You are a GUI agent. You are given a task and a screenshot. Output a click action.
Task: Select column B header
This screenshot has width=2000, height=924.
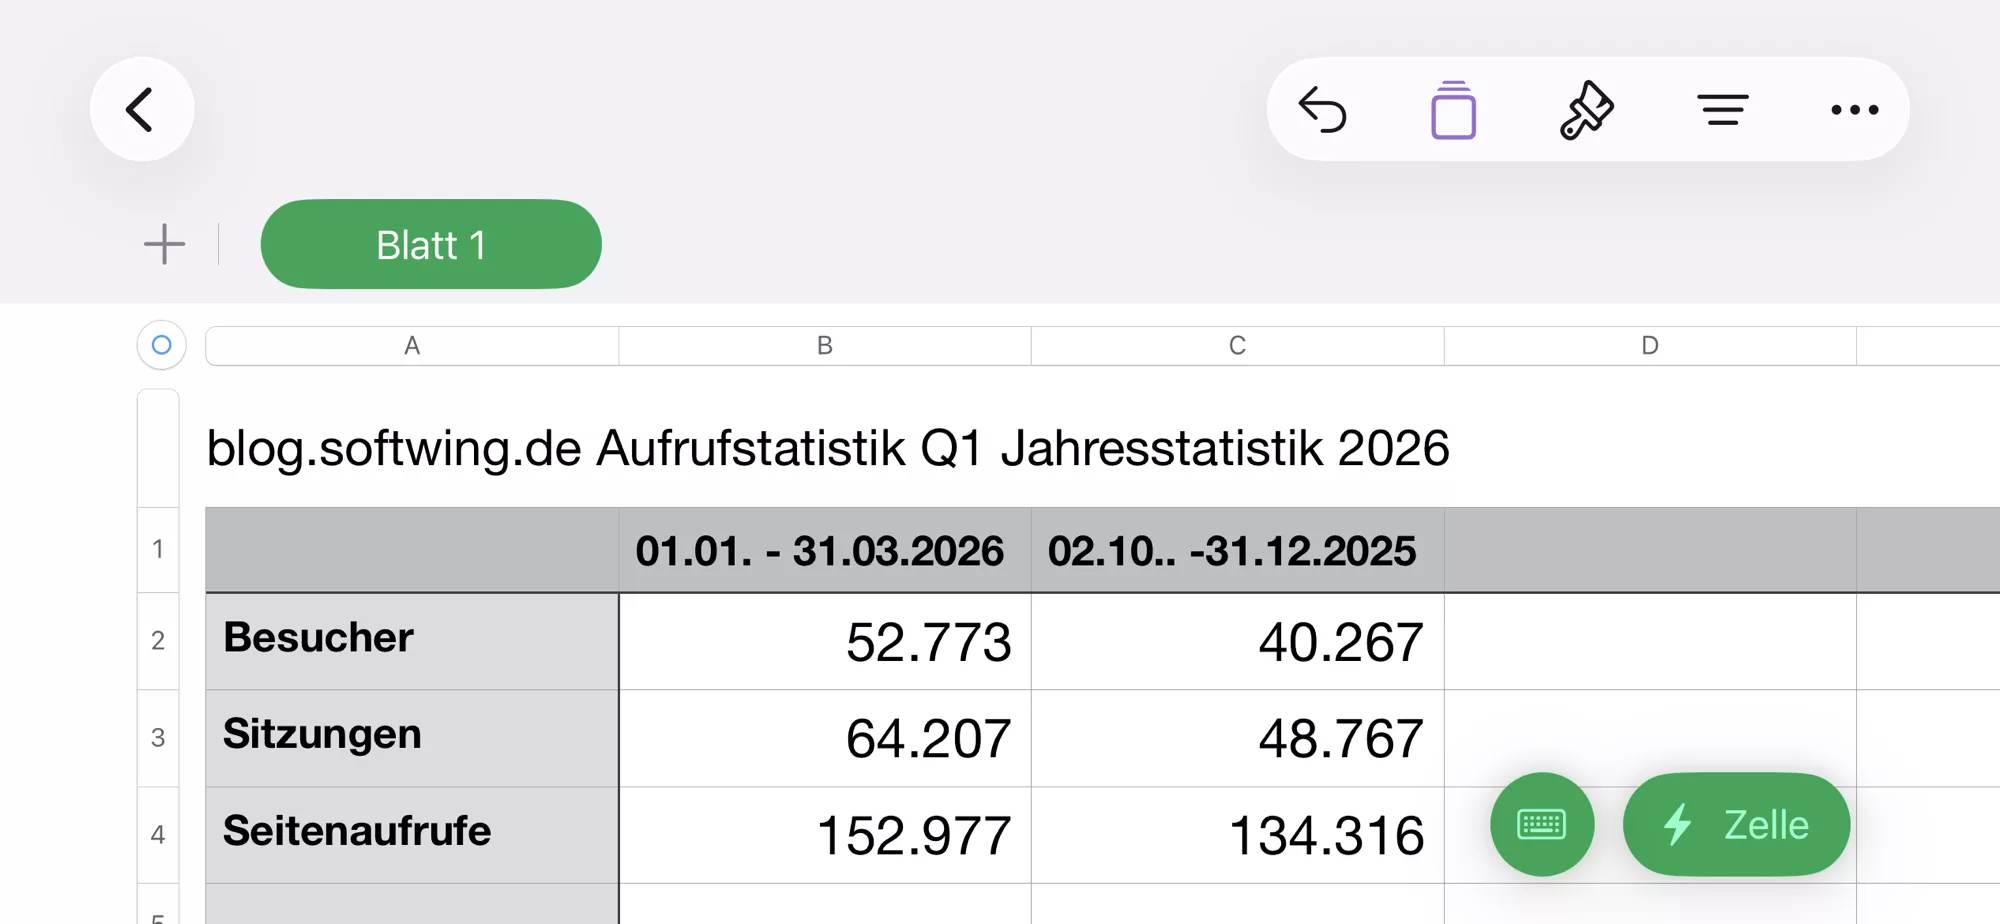click(x=823, y=345)
